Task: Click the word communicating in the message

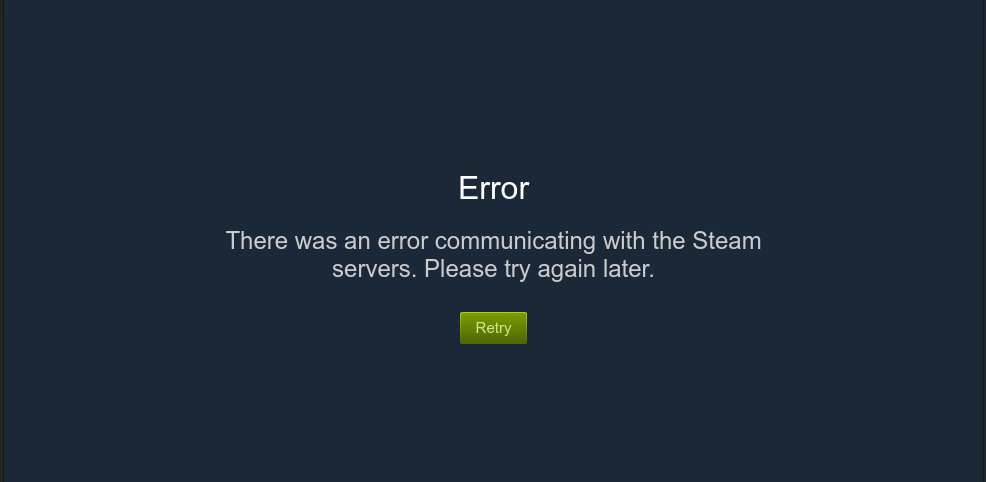Action: [515, 242]
